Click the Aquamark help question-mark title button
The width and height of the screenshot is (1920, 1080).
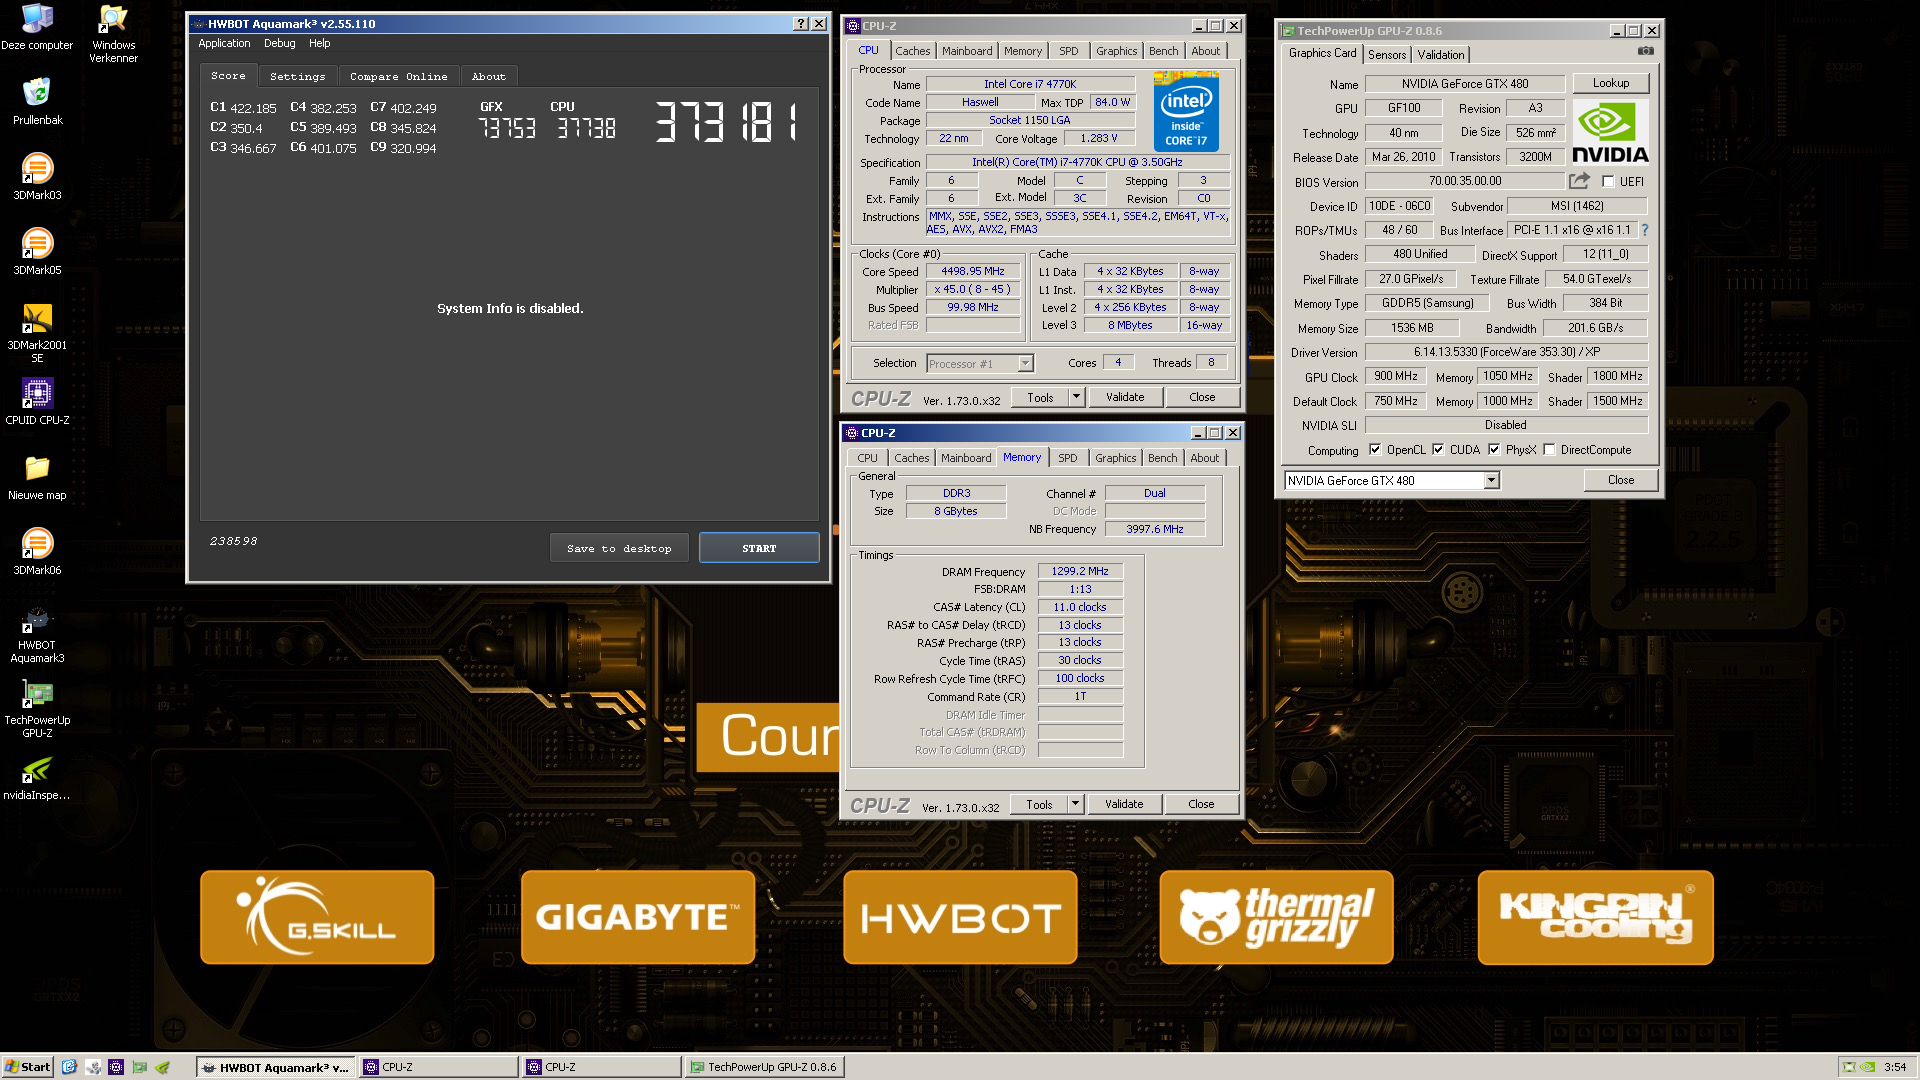(800, 24)
